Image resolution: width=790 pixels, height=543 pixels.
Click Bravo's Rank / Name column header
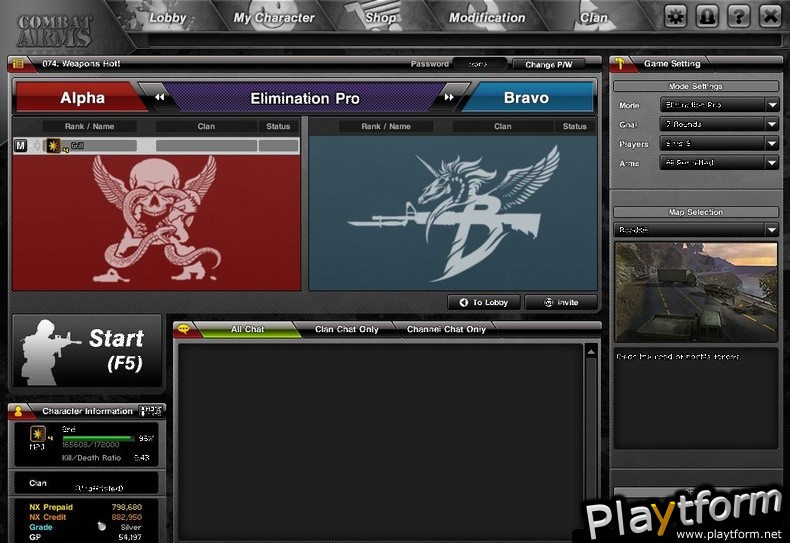(386, 126)
